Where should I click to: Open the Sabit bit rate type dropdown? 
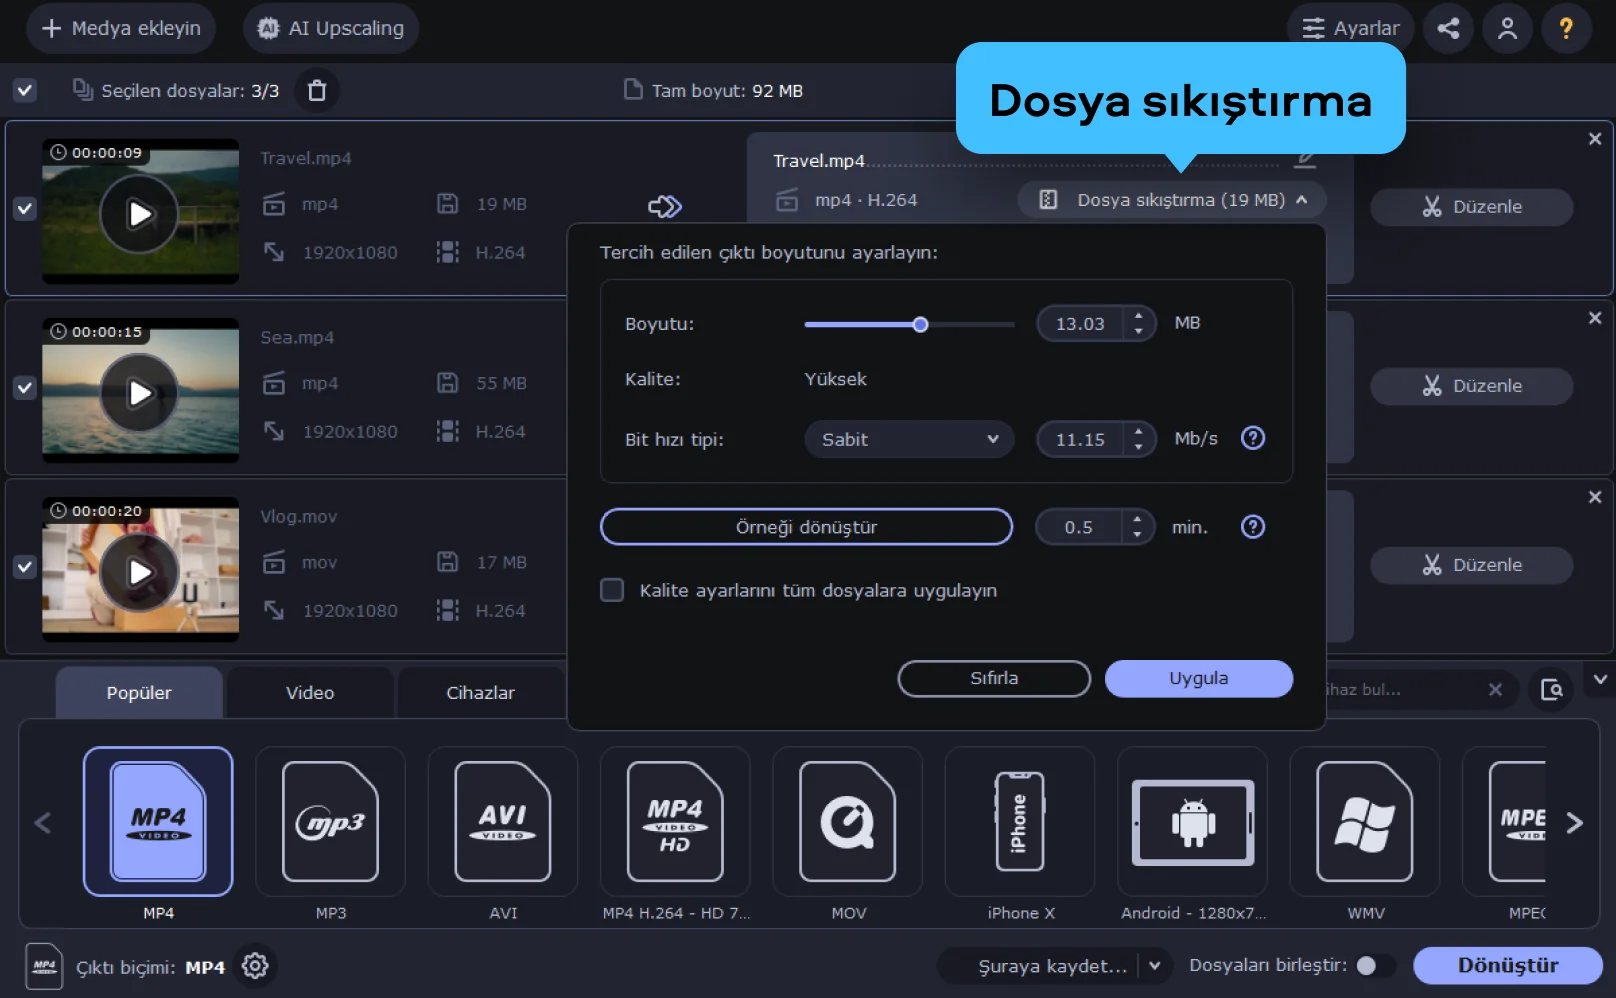[x=909, y=439]
